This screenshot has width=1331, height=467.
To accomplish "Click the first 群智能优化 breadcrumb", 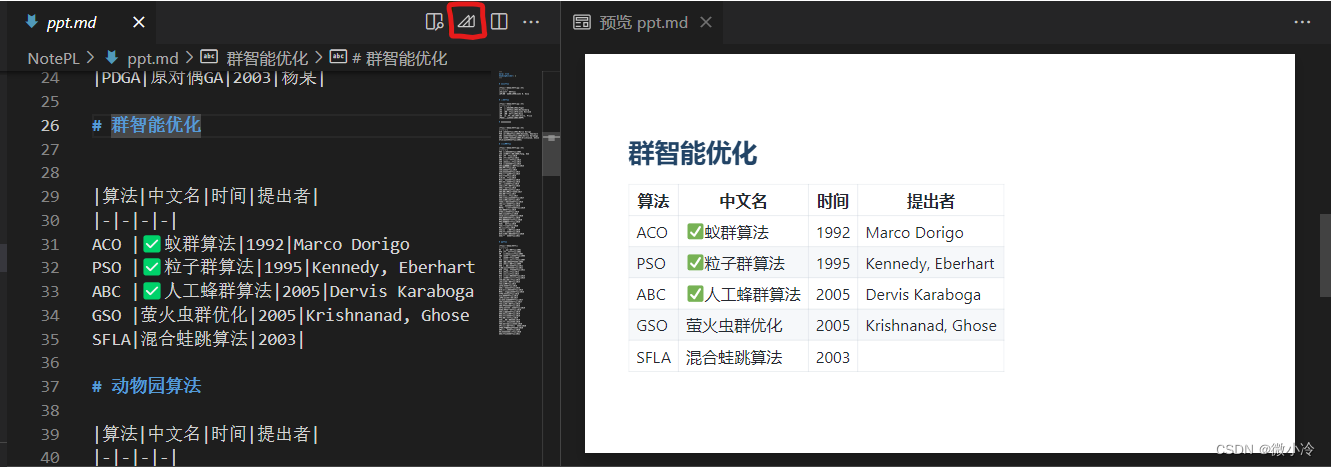I will 268,58.
